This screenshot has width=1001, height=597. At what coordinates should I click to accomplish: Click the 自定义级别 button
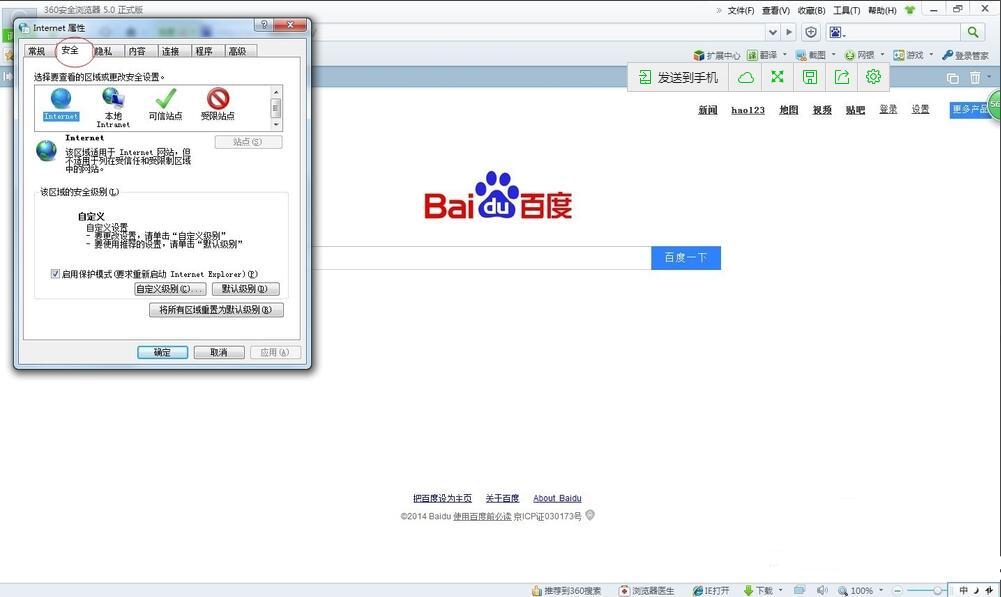coord(170,289)
